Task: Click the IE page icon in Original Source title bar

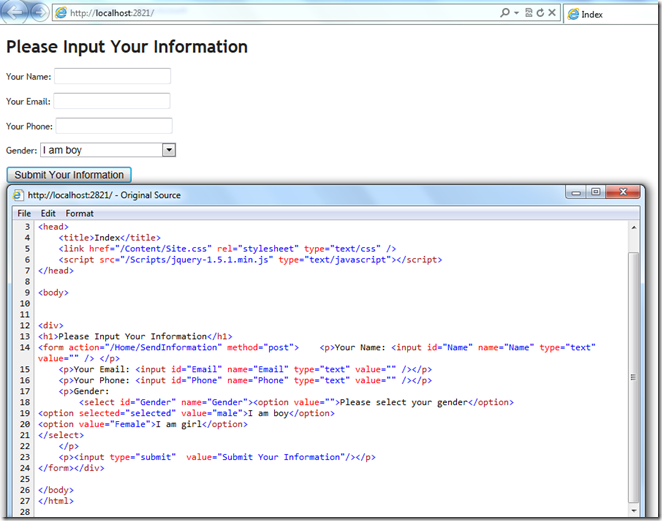Action: pos(17,195)
